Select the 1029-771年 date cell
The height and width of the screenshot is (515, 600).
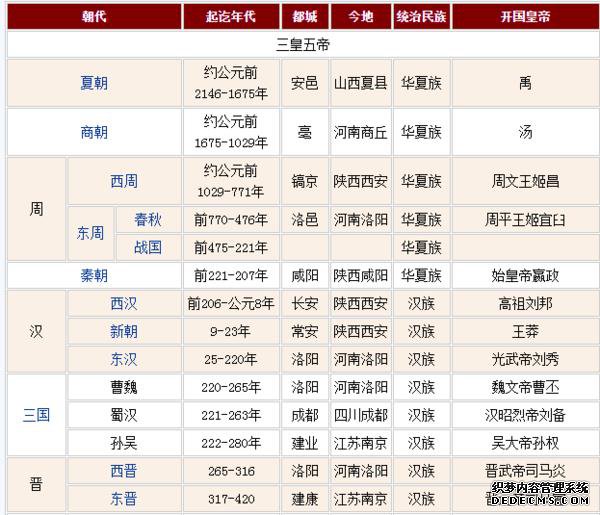click(231, 181)
